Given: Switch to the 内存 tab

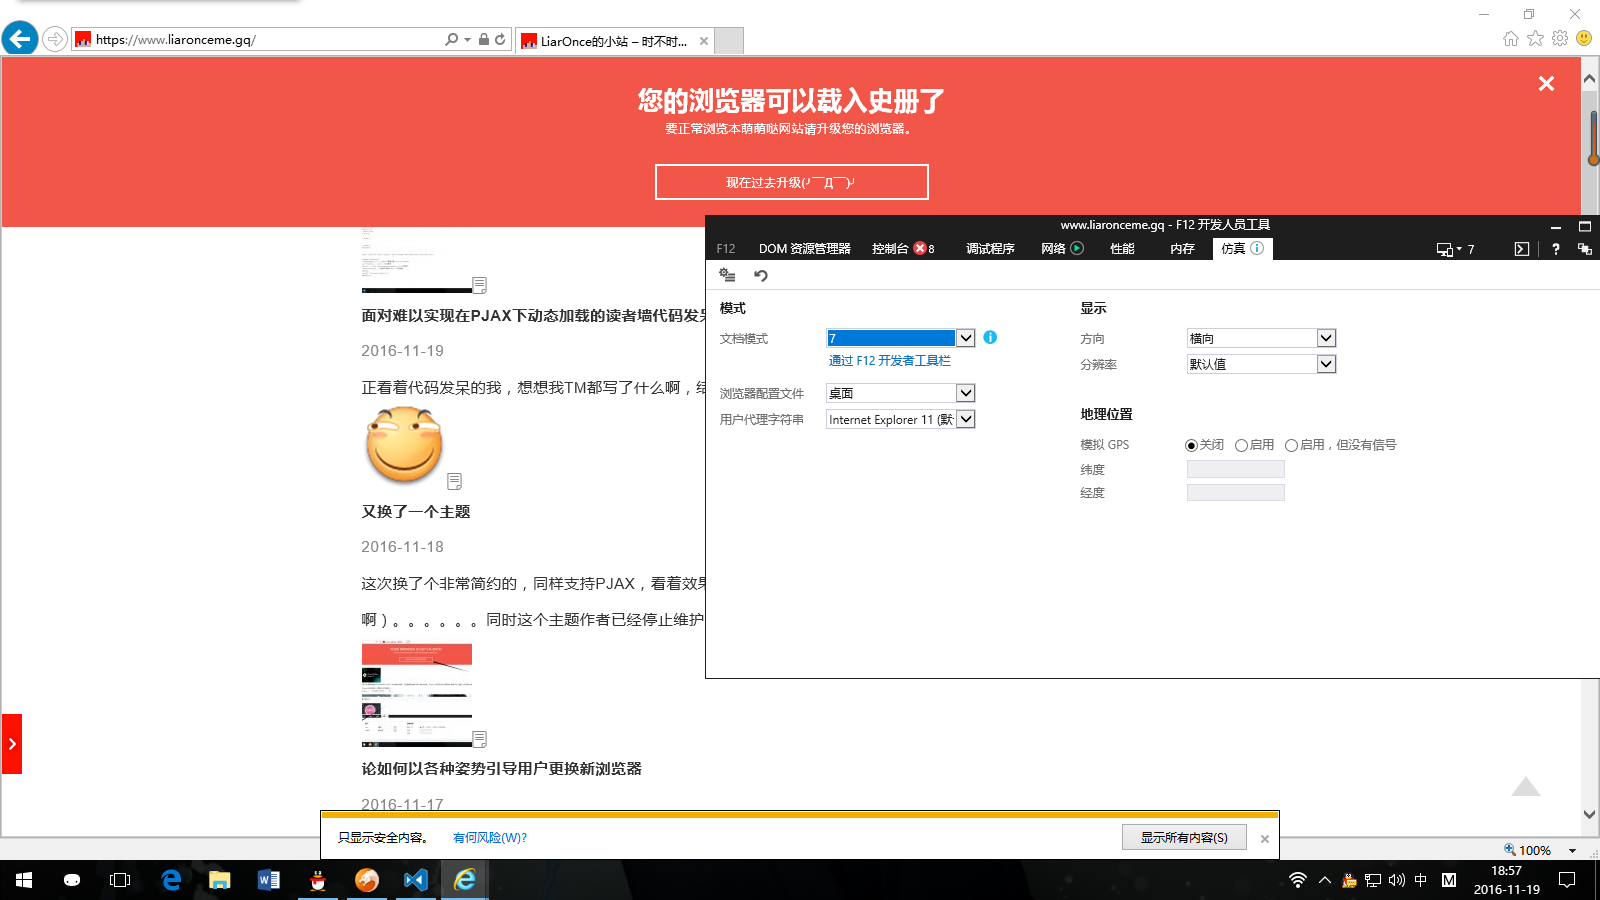Looking at the screenshot, I should click(x=1182, y=249).
